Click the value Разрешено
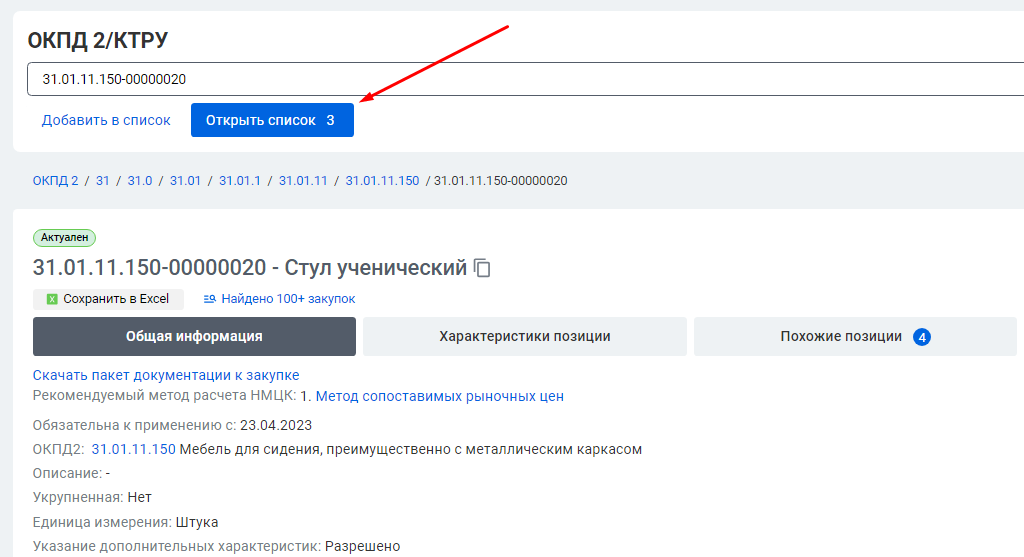Viewport: 1024px width, 557px height. click(362, 546)
